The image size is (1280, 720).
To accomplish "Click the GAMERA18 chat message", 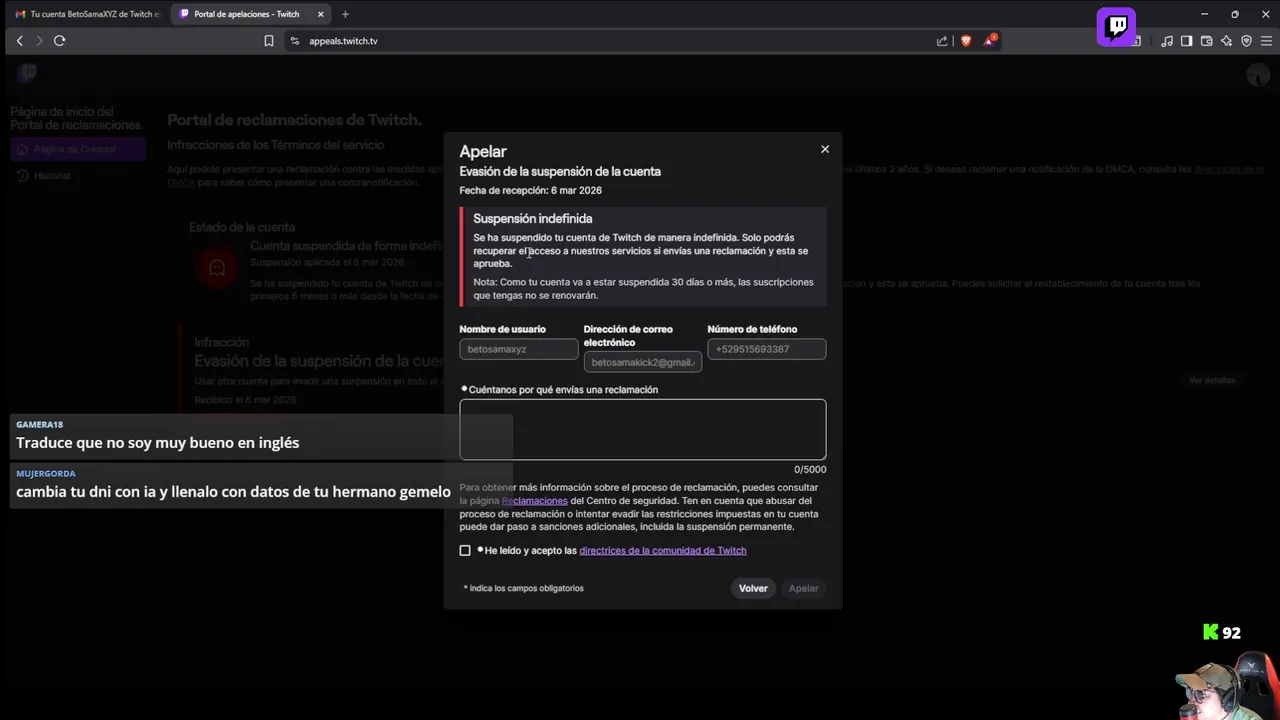I will pyautogui.click(x=261, y=436).
